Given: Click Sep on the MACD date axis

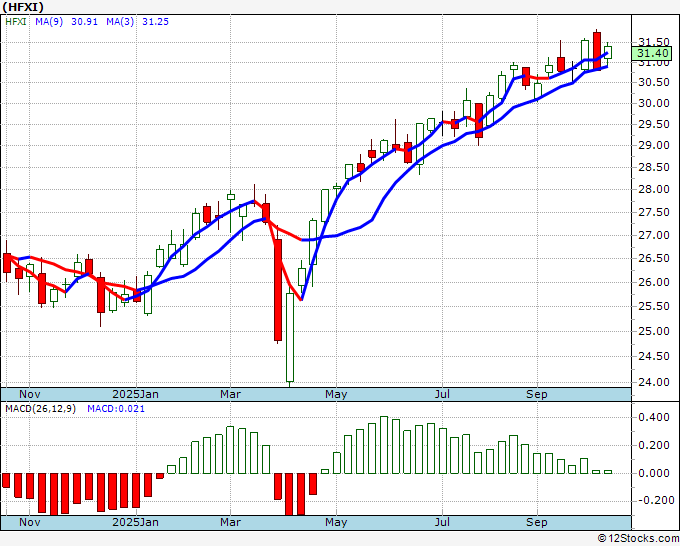Looking at the screenshot, I should click(x=537, y=522).
